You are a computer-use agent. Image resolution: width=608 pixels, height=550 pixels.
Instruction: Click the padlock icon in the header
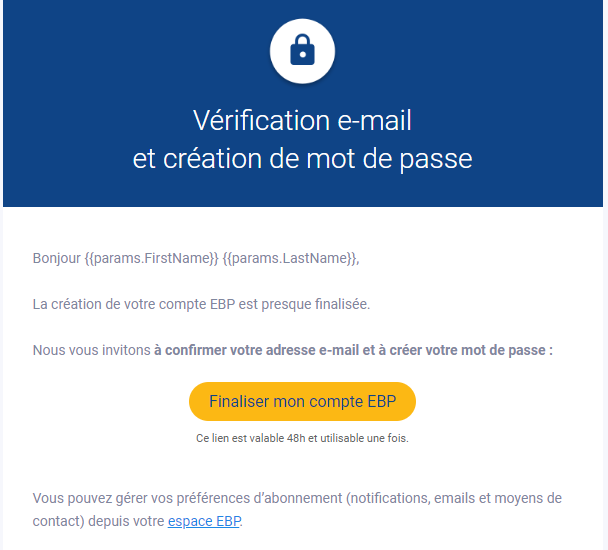(302, 49)
